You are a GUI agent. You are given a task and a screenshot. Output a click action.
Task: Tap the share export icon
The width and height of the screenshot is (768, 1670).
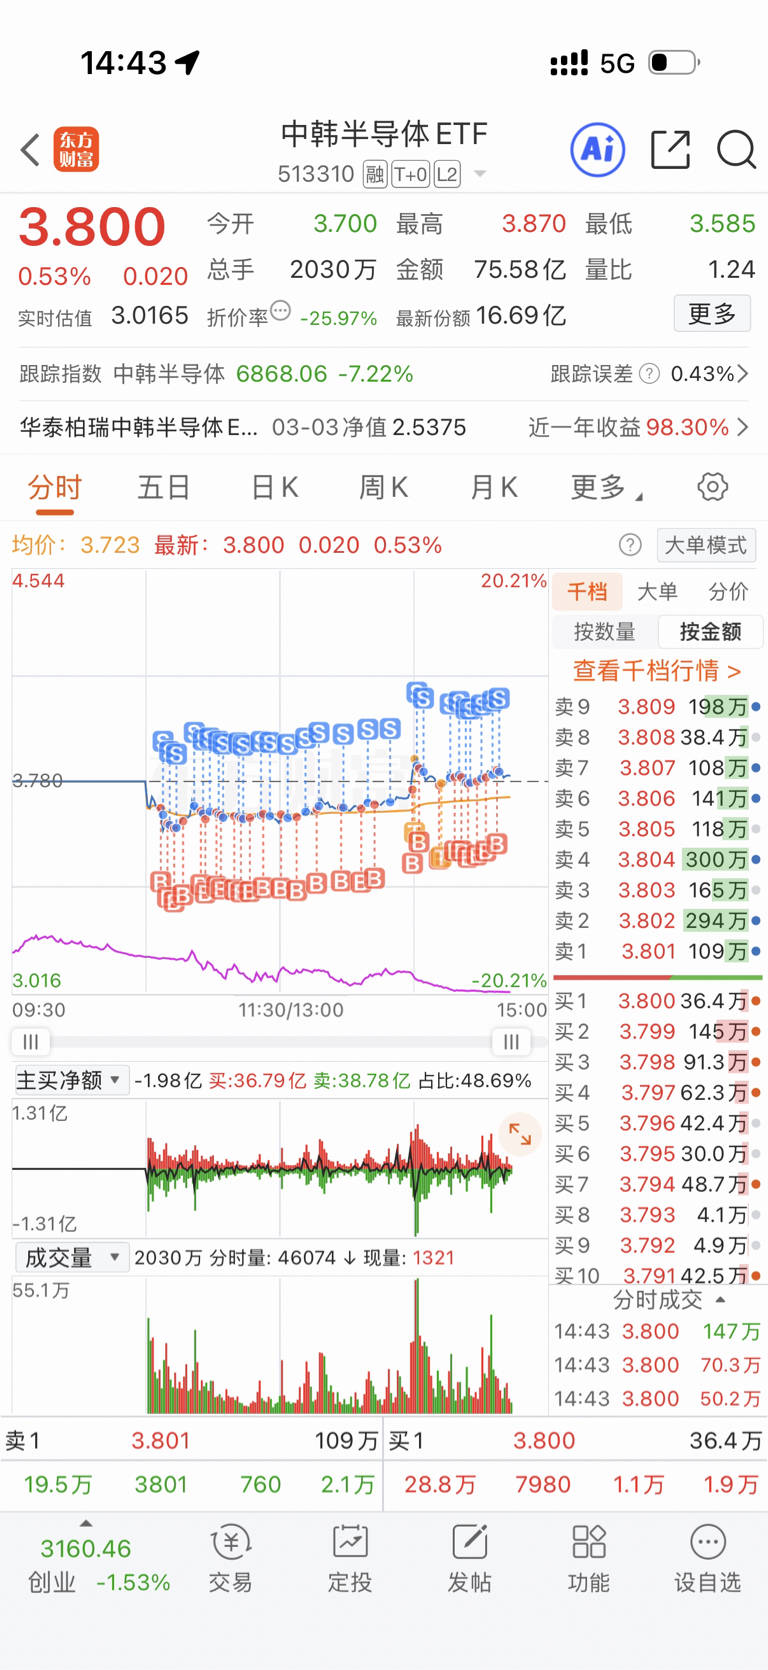click(670, 150)
